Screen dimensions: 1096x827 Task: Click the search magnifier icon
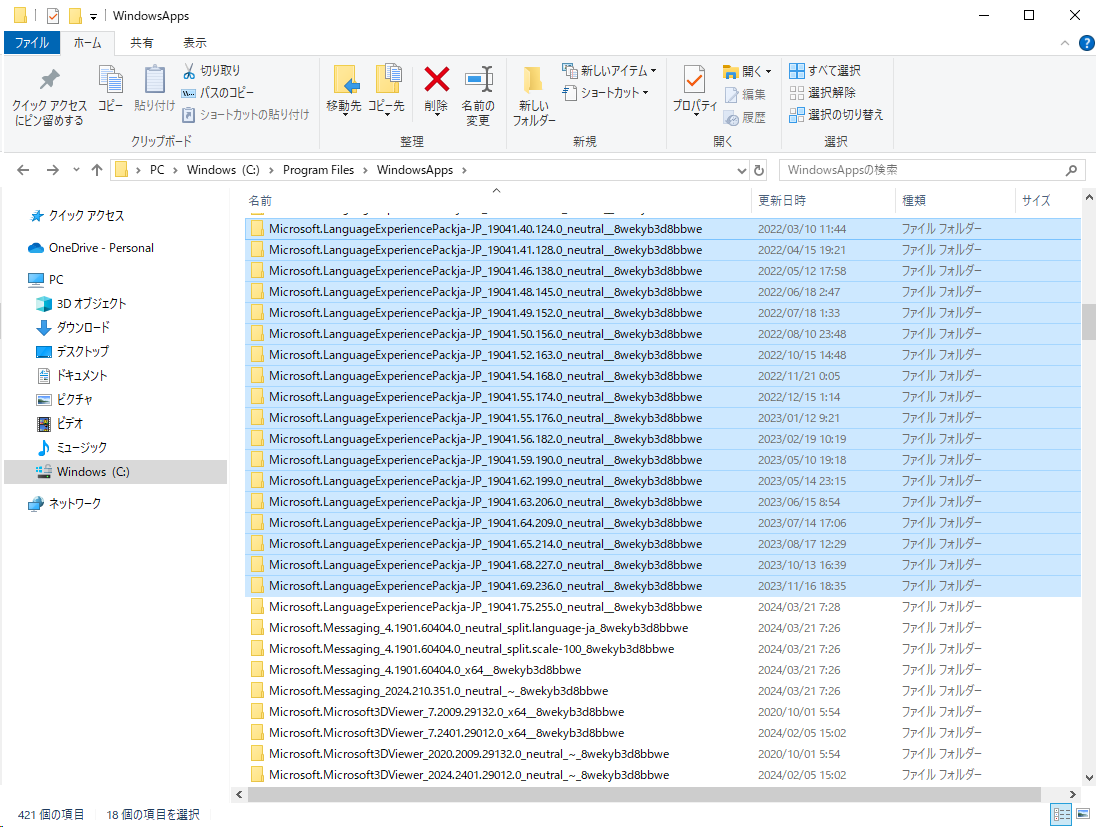tap(1071, 170)
